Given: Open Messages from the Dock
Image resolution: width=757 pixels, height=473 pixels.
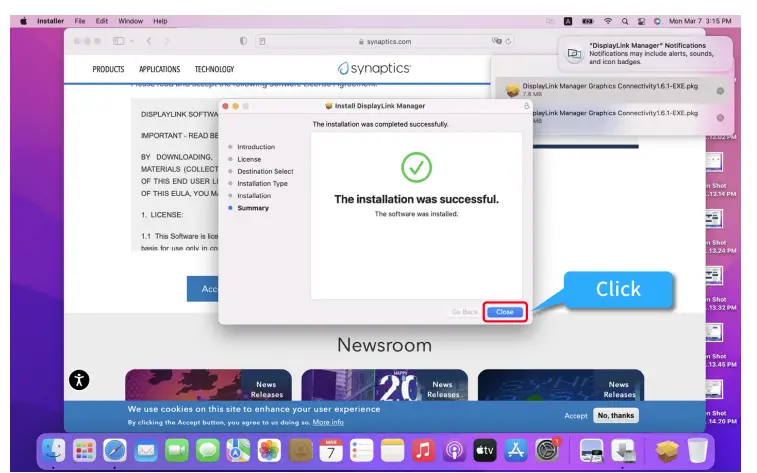Looking at the screenshot, I should pos(208,451).
